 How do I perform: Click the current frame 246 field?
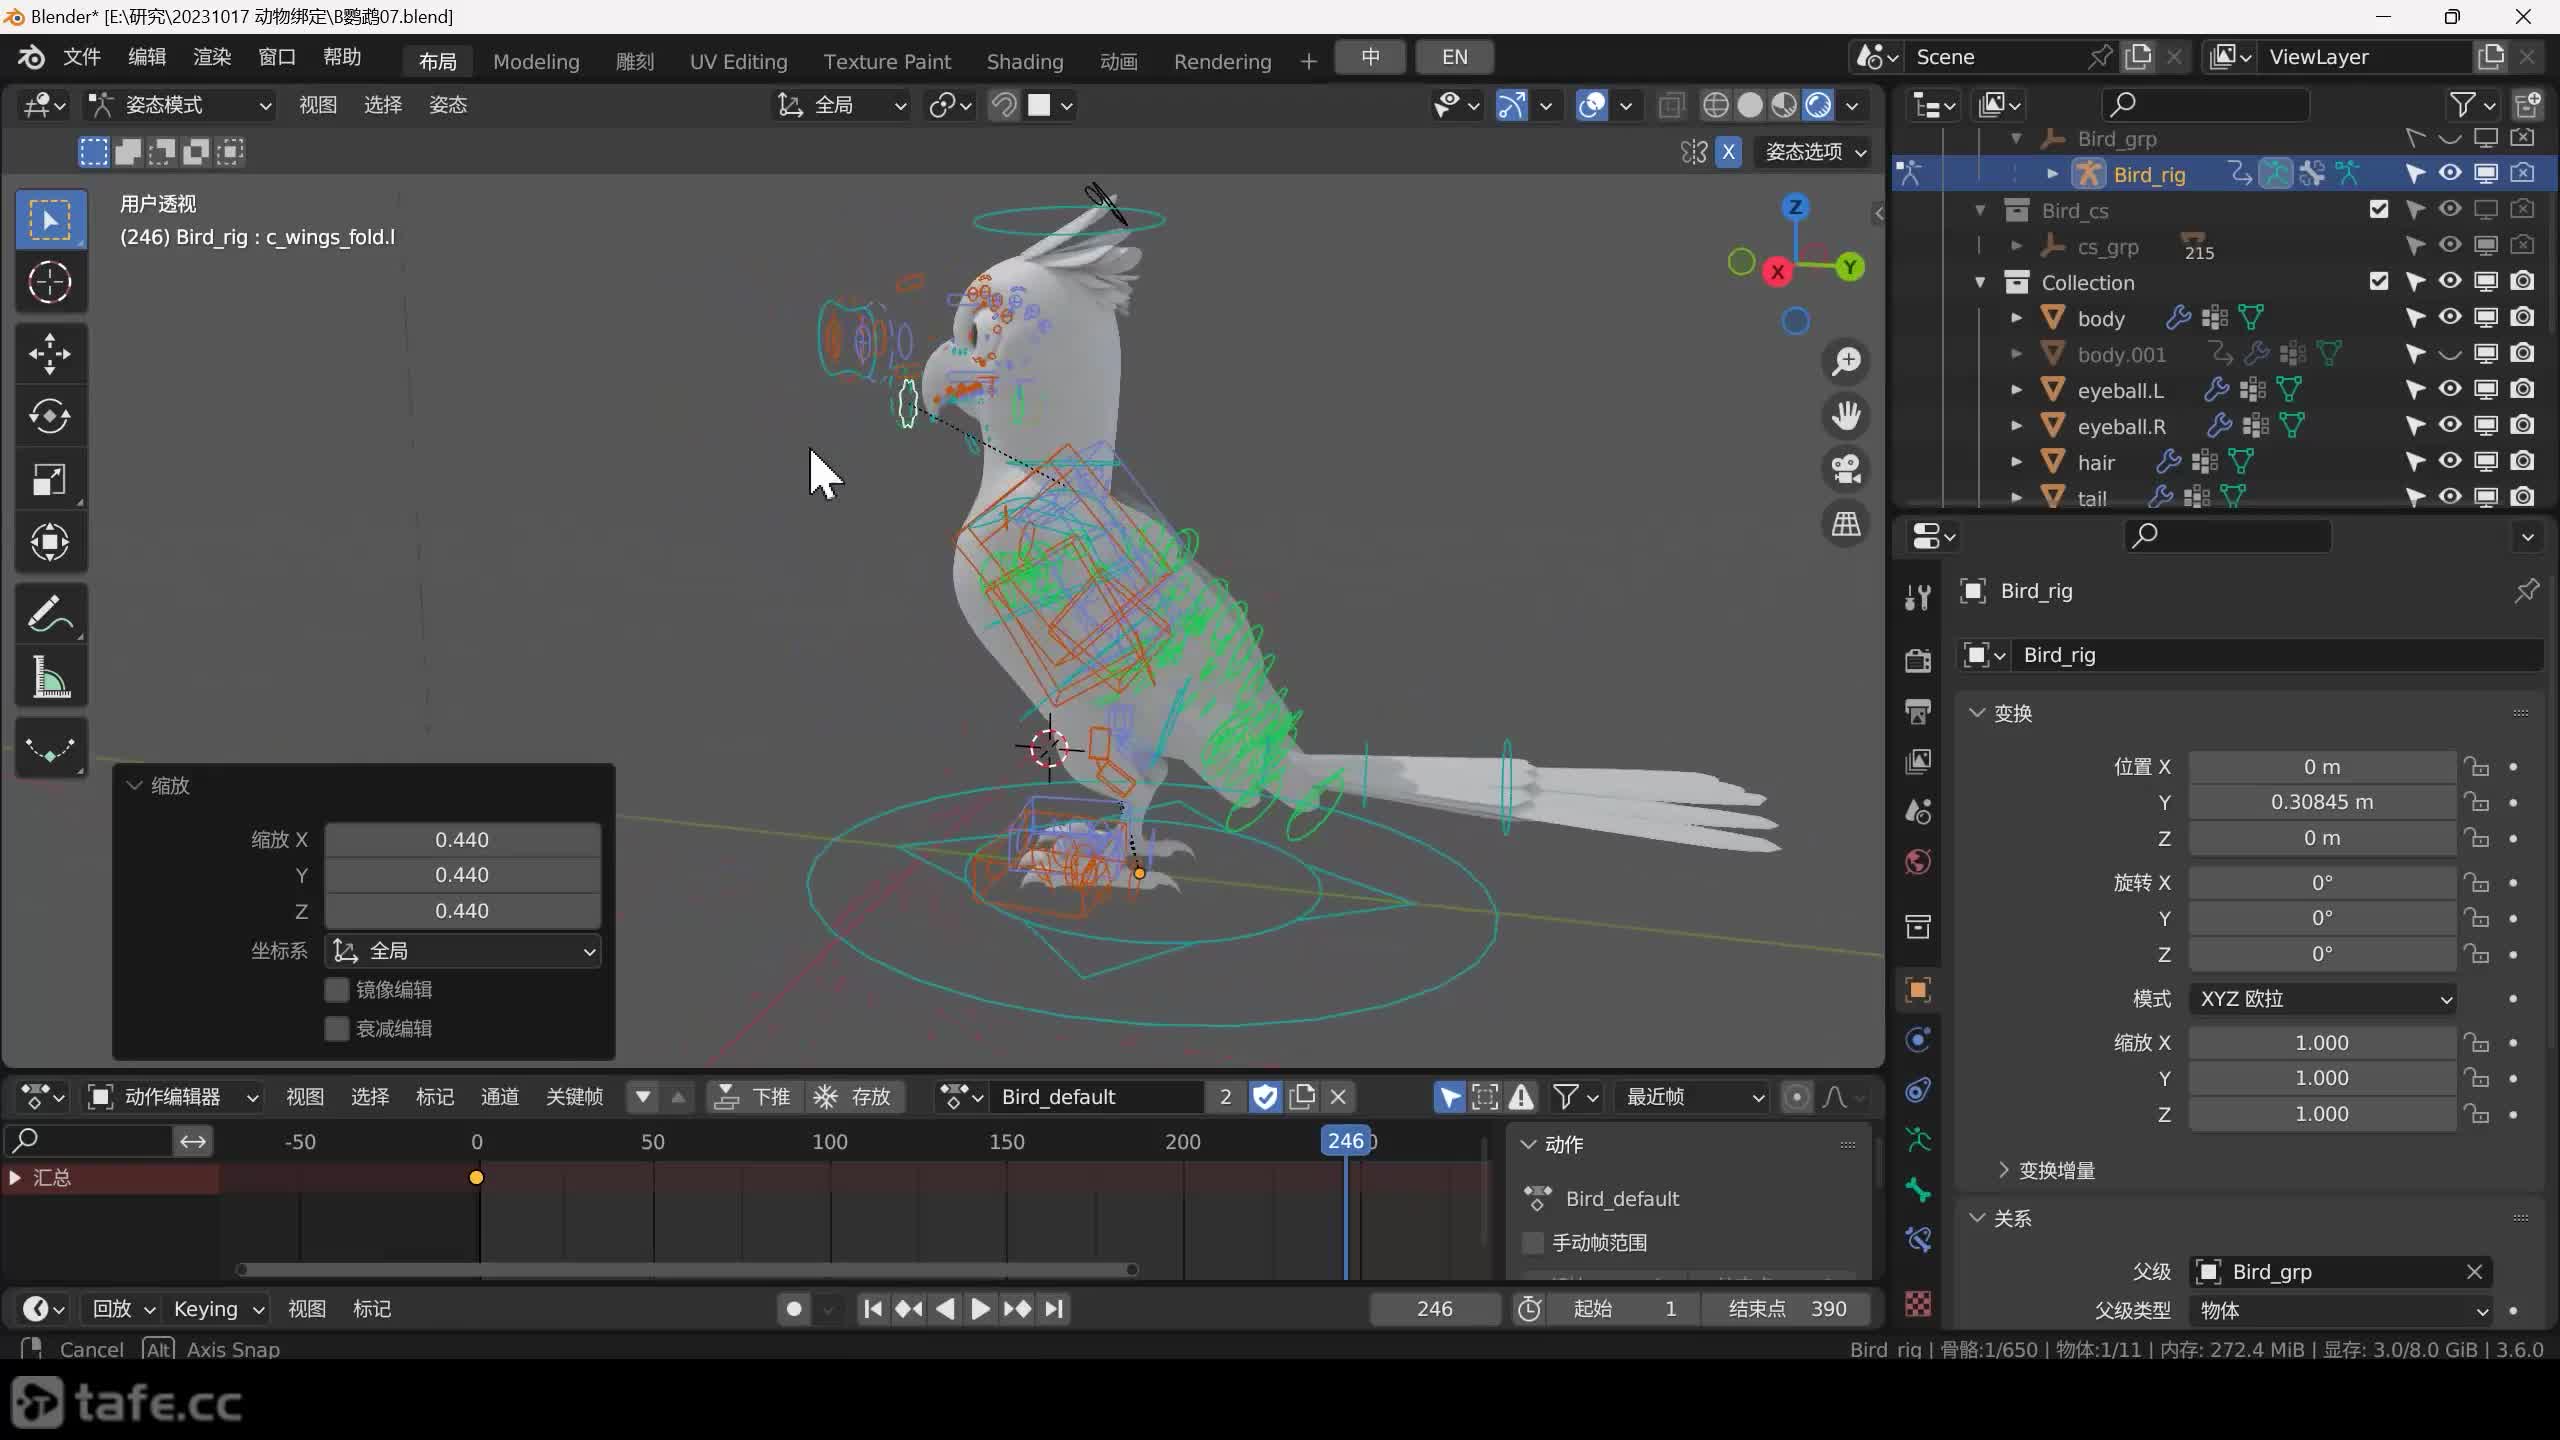click(1434, 1309)
